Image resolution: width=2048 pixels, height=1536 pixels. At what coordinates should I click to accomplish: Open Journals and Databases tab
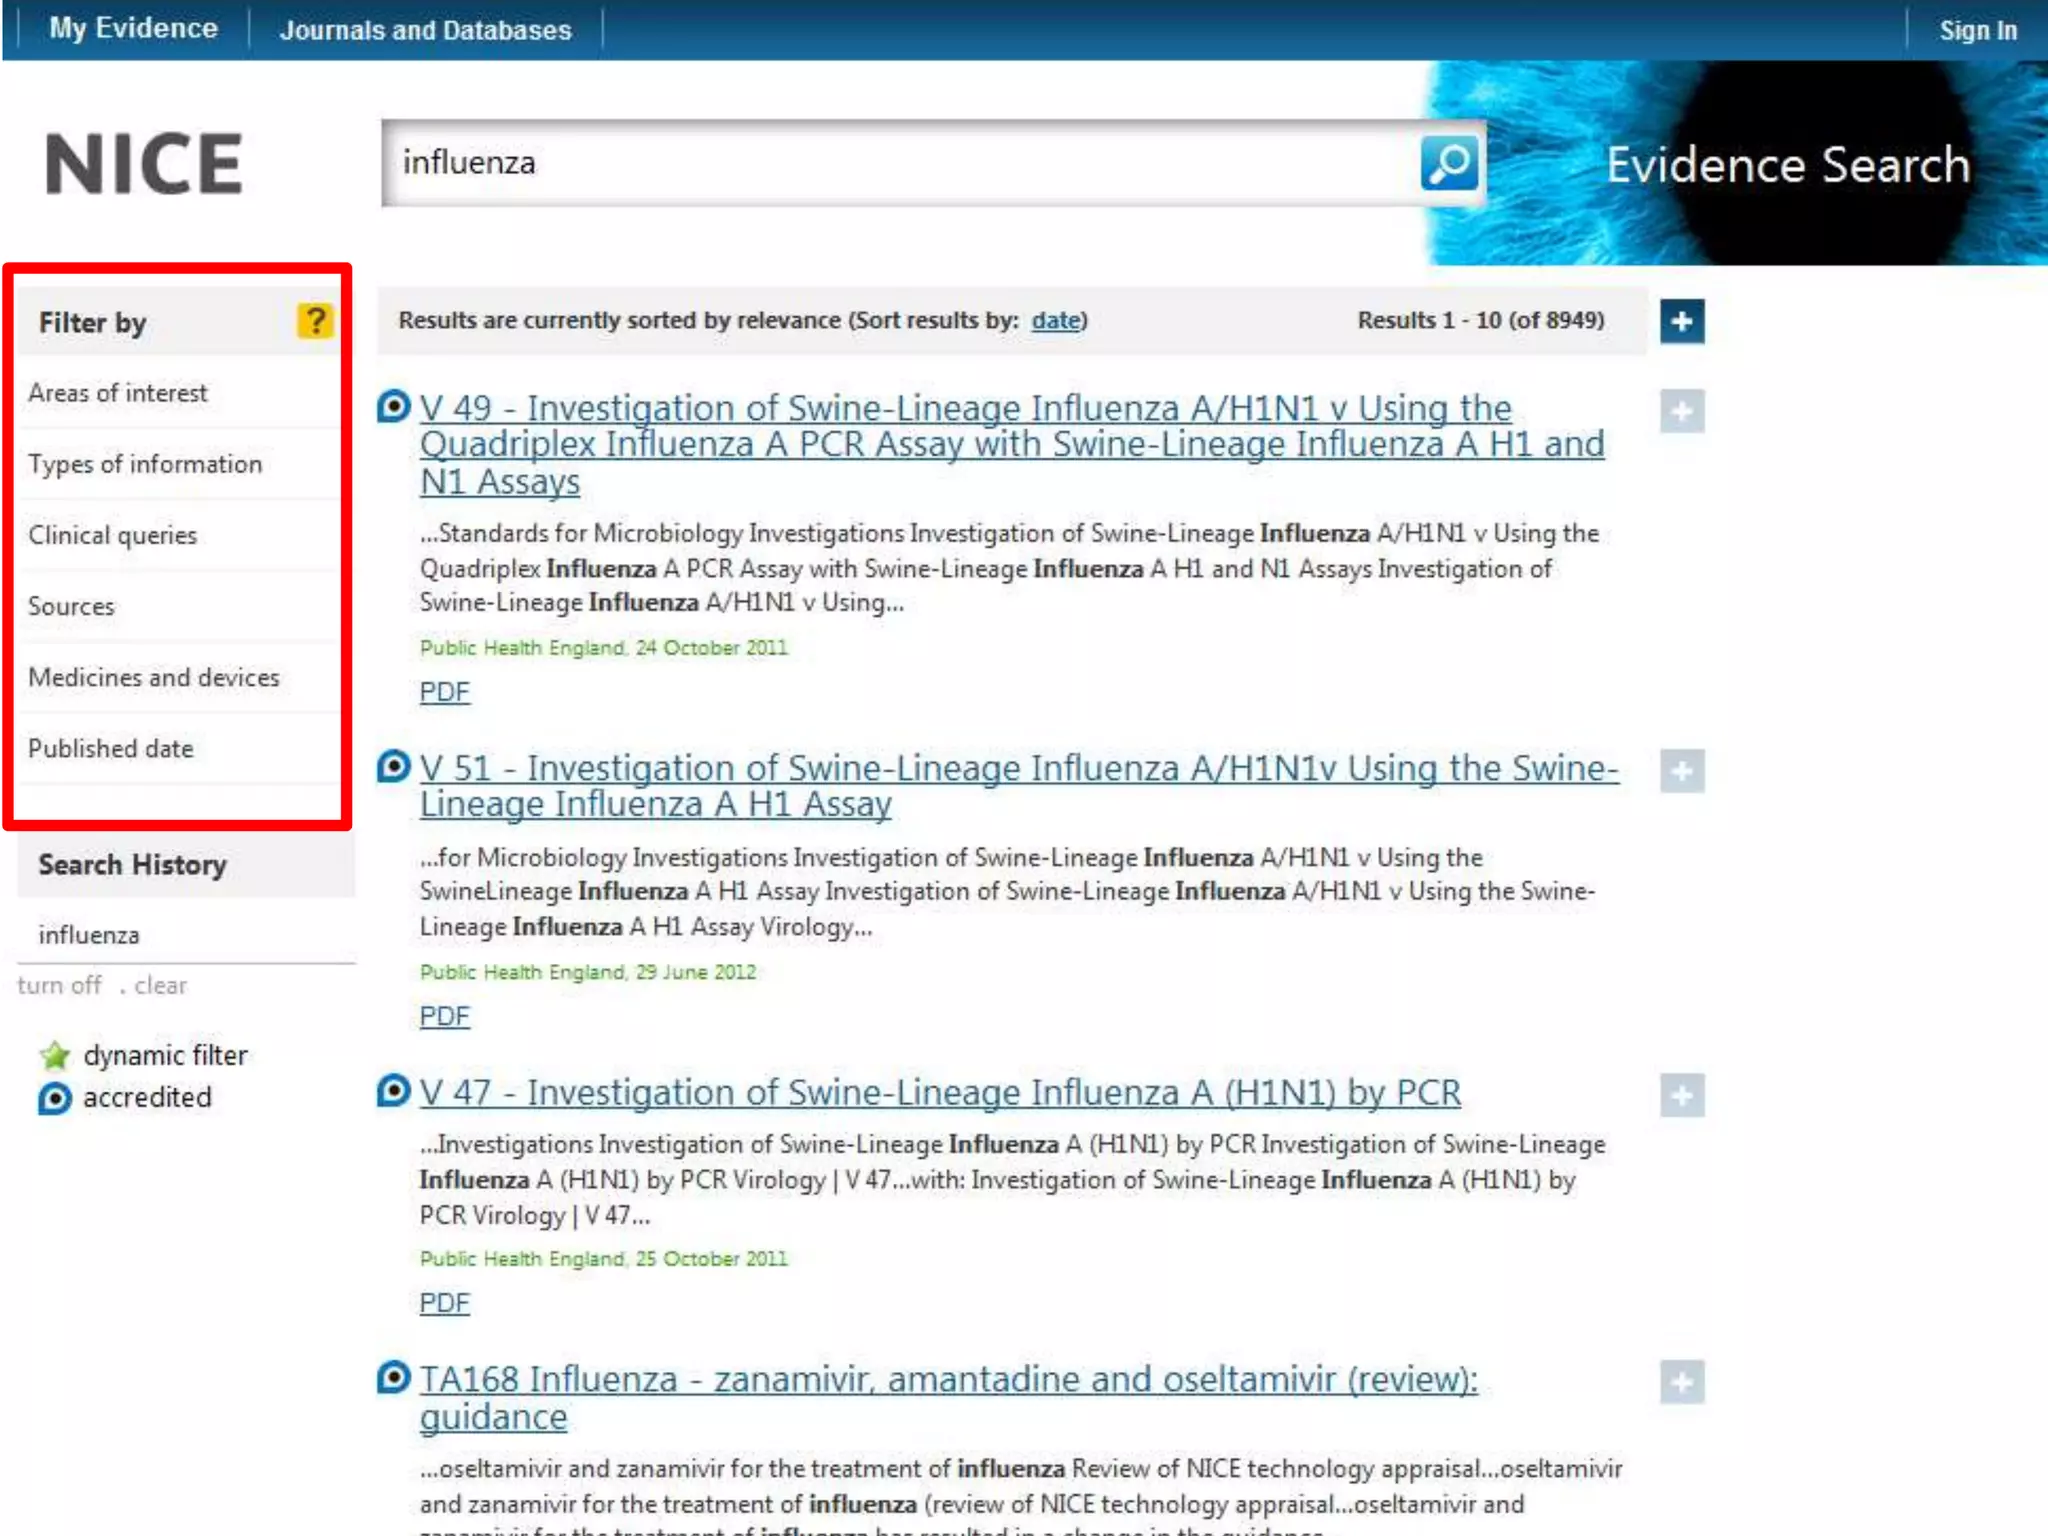[x=425, y=30]
